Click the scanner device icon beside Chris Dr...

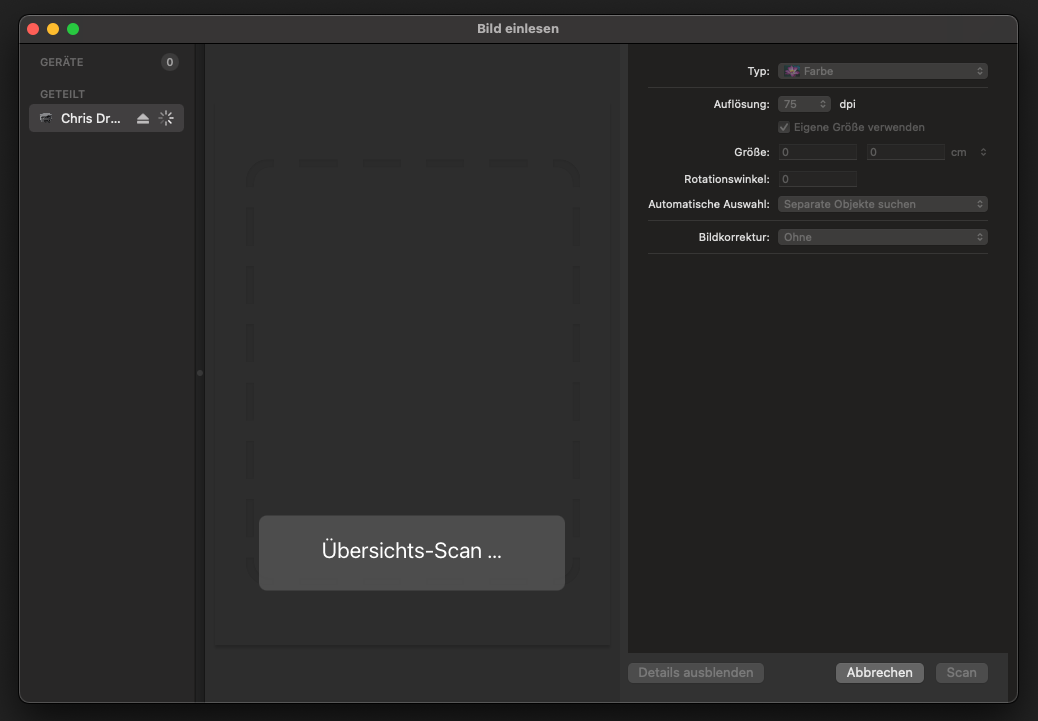(x=46, y=118)
